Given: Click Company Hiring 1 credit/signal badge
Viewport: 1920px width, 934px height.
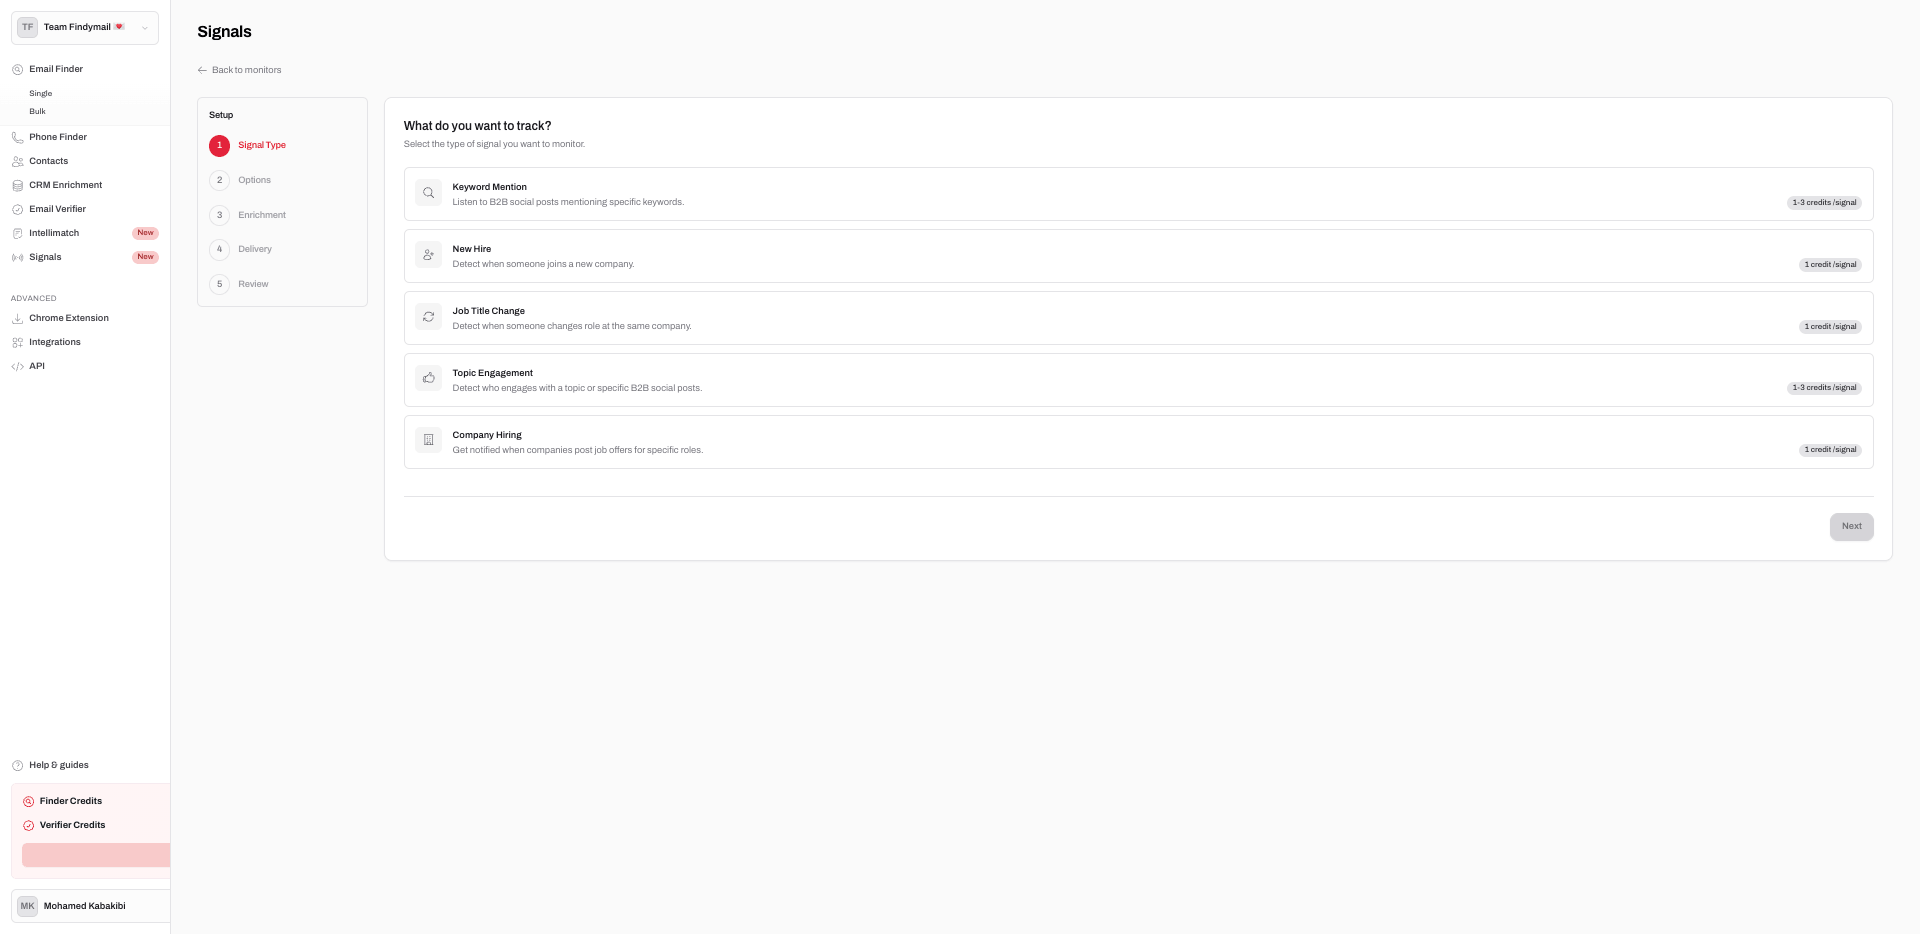Looking at the screenshot, I should 1830,450.
